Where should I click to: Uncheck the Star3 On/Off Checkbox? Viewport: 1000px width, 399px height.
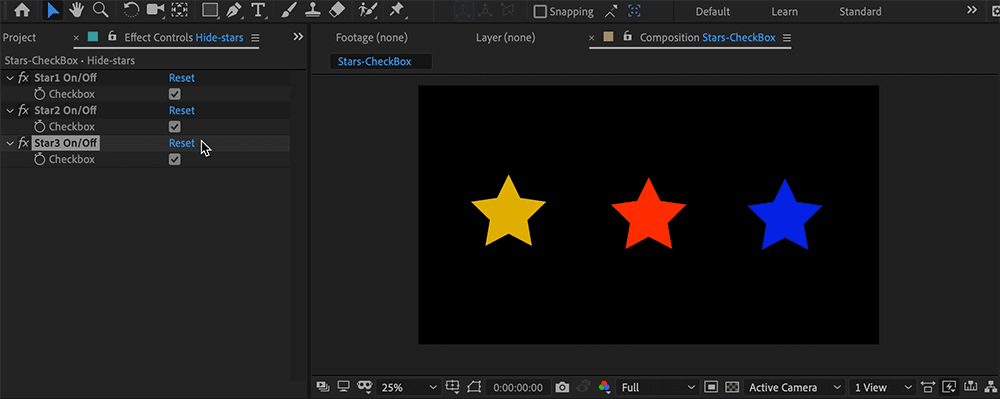[x=175, y=159]
